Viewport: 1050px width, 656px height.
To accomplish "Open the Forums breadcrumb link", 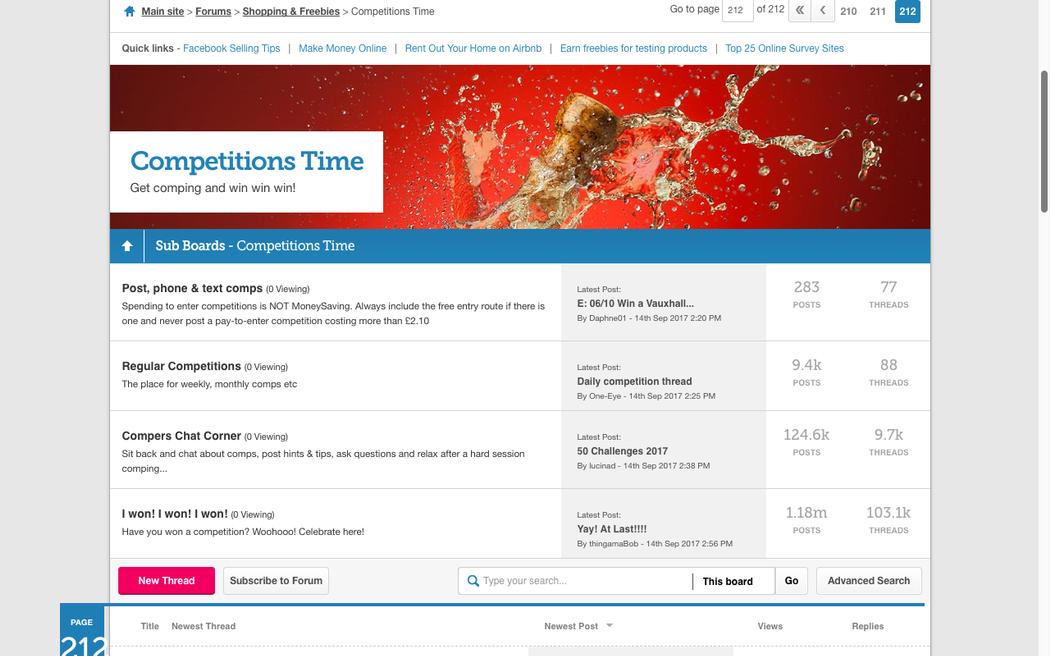I will click(213, 12).
